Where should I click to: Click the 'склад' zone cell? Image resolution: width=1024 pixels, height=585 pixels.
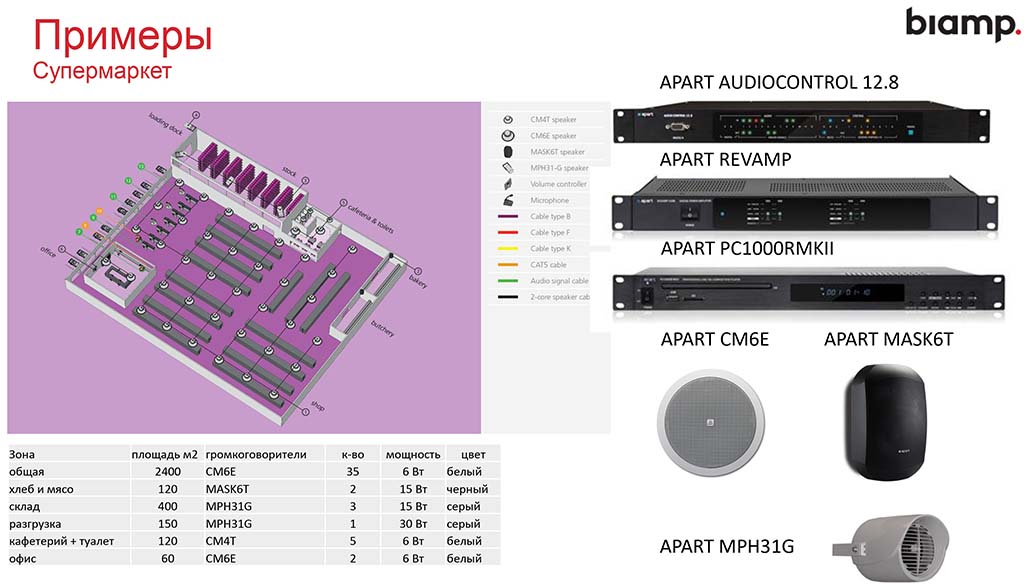pos(24,507)
